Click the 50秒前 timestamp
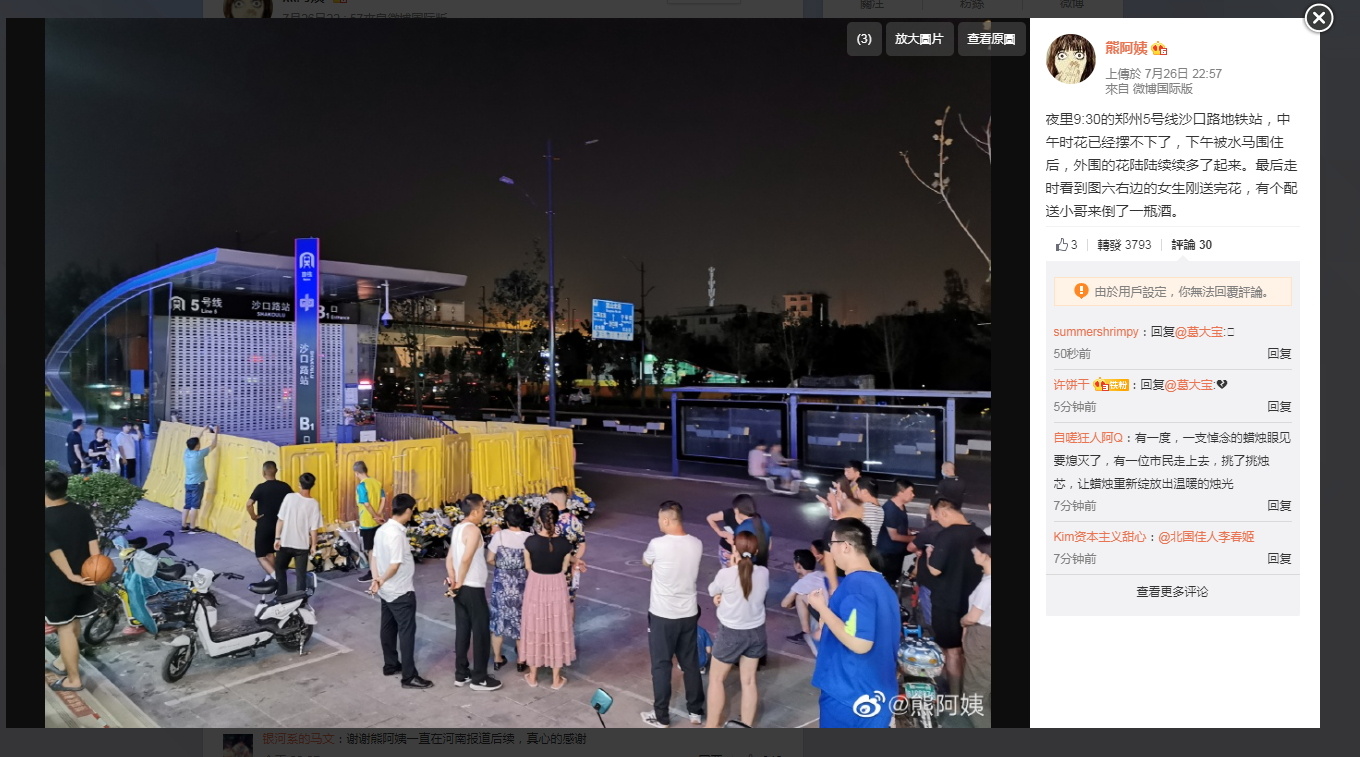 1073,354
